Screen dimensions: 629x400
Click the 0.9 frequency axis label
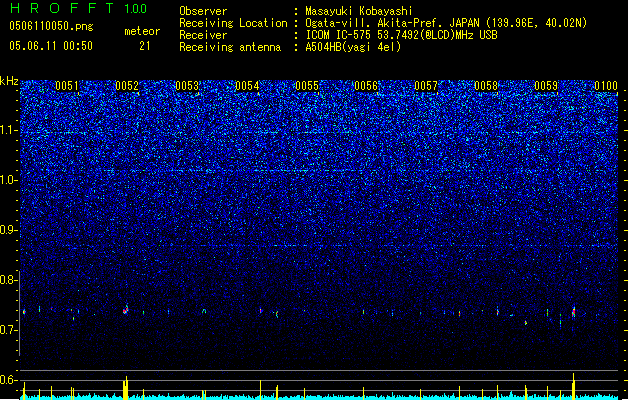(x=8, y=230)
